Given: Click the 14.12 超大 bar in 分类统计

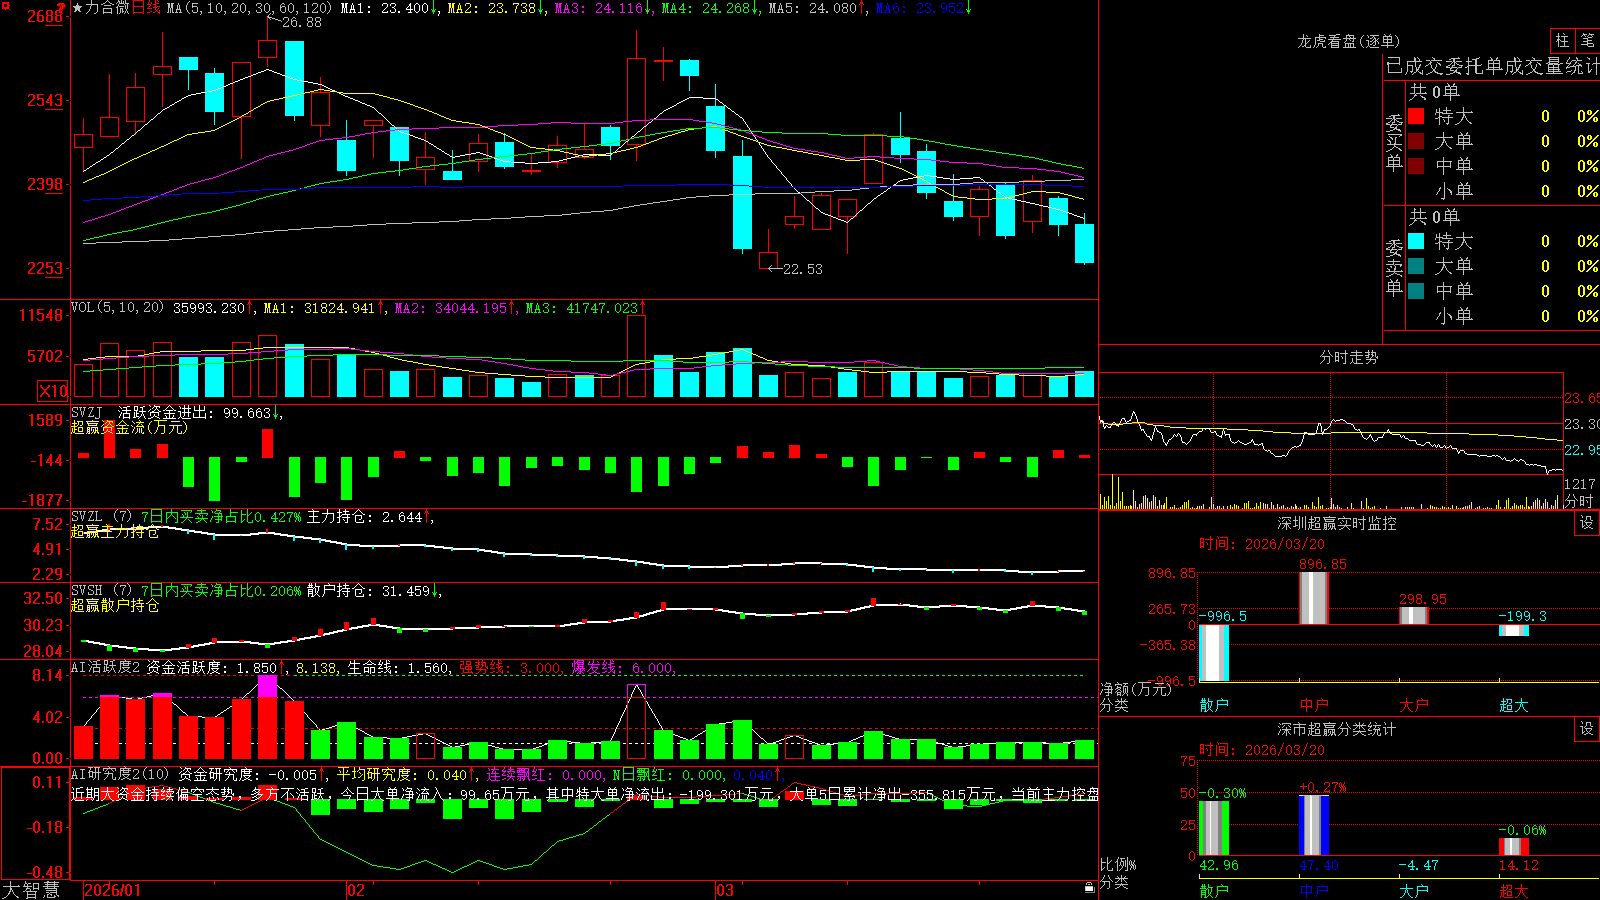Looking at the screenshot, I should pos(1514,847).
